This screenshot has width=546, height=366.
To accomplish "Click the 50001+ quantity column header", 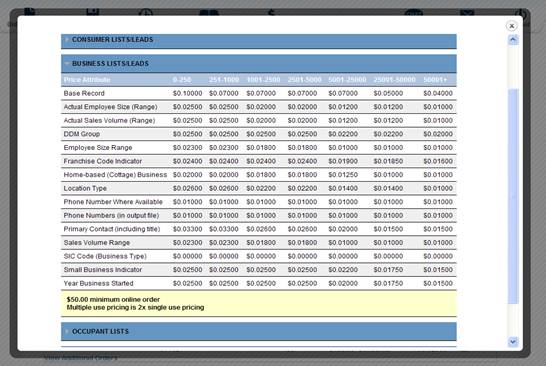I will pos(435,80).
